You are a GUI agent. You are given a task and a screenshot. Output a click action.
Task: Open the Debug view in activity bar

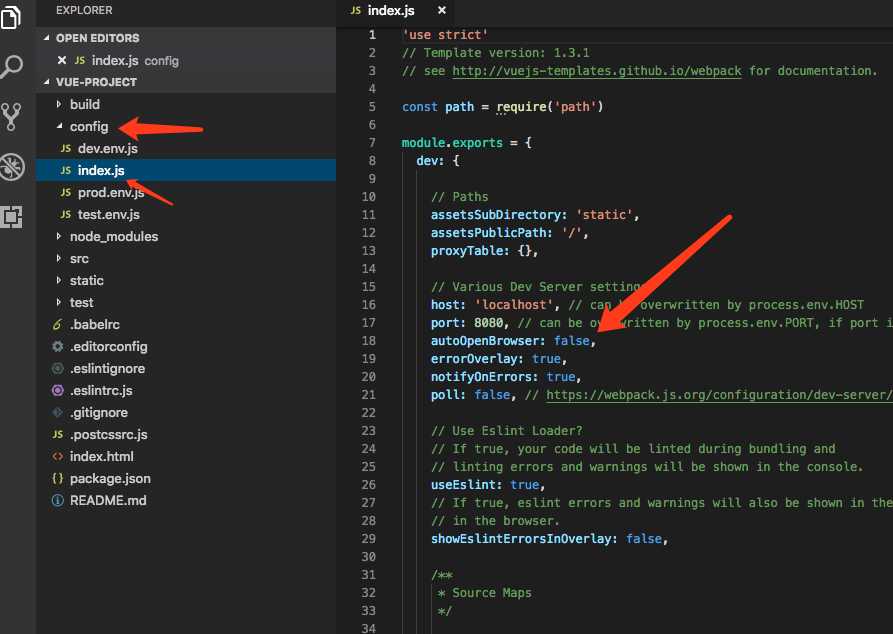pos(12,167)
